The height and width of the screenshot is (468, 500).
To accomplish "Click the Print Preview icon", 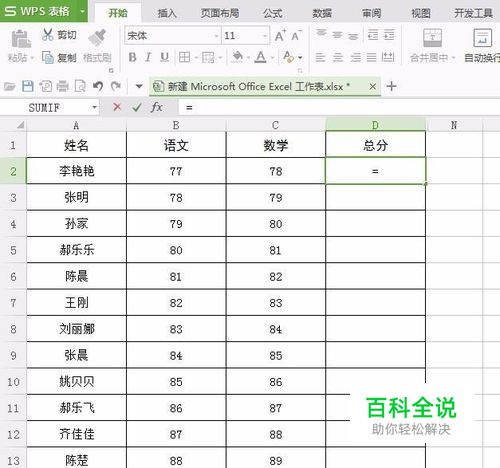I will coord(80,87).
